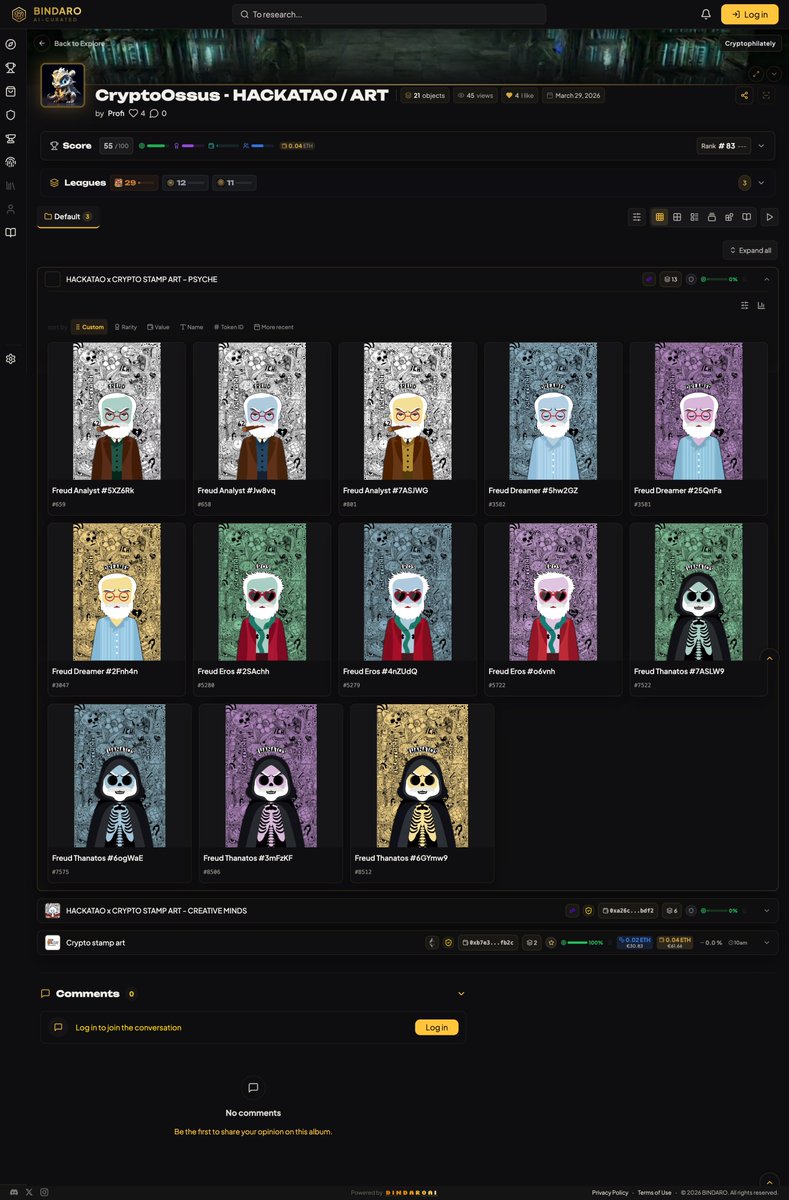Expand the CREATIVE MINDS section chevron
789x1200 pixels.
[x=767, y=910]
